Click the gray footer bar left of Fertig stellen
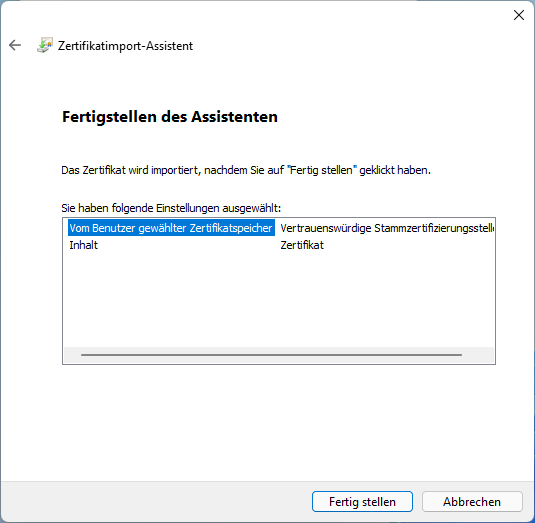This screenshot has height=523, width=535. pyautogui.click(x=156, y=502)
